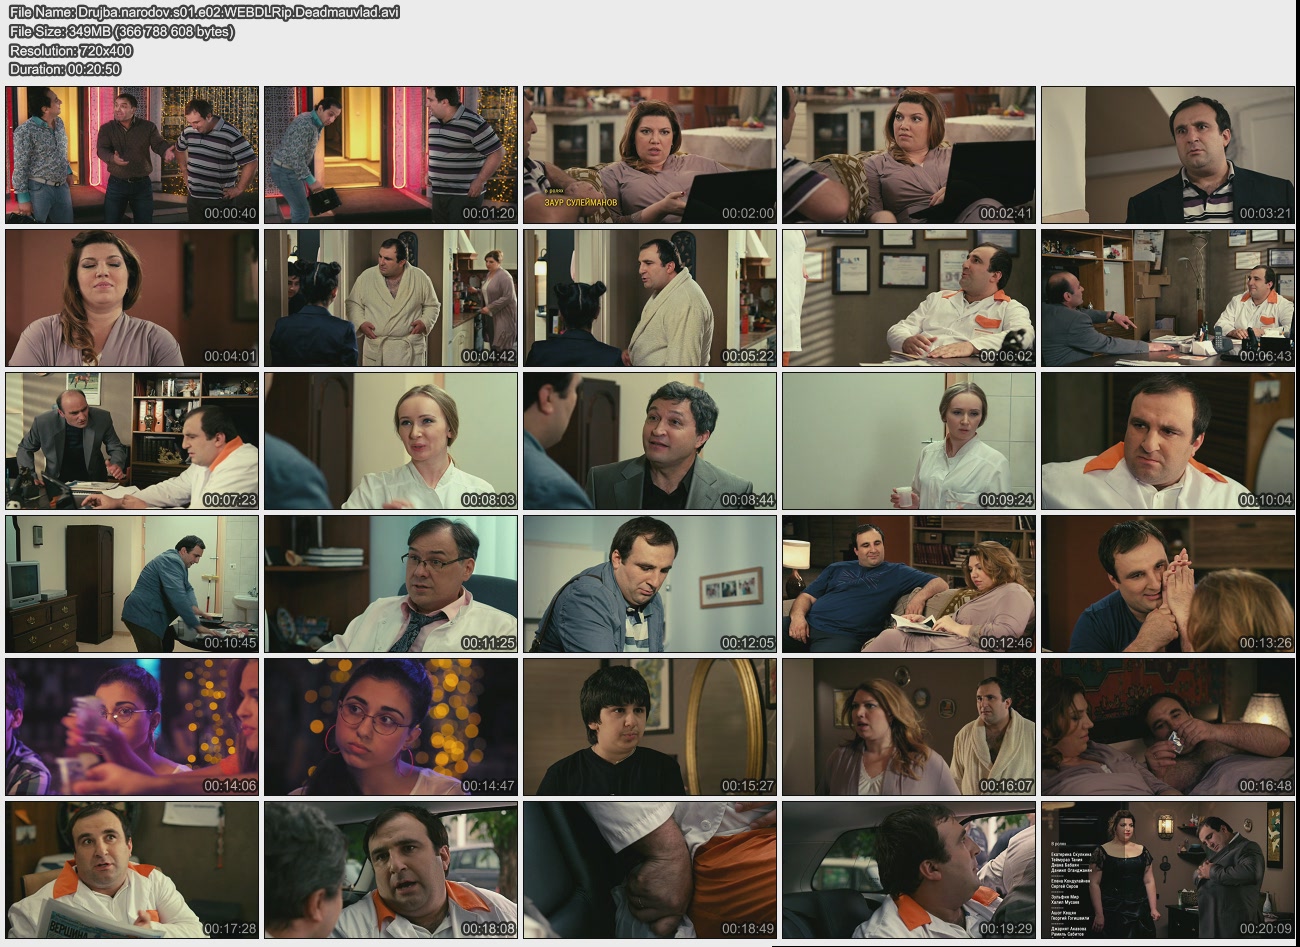Click the thumbnail timestamped 00:08:03
This screenshot has width=1300, height=947.
coord(391,441)
